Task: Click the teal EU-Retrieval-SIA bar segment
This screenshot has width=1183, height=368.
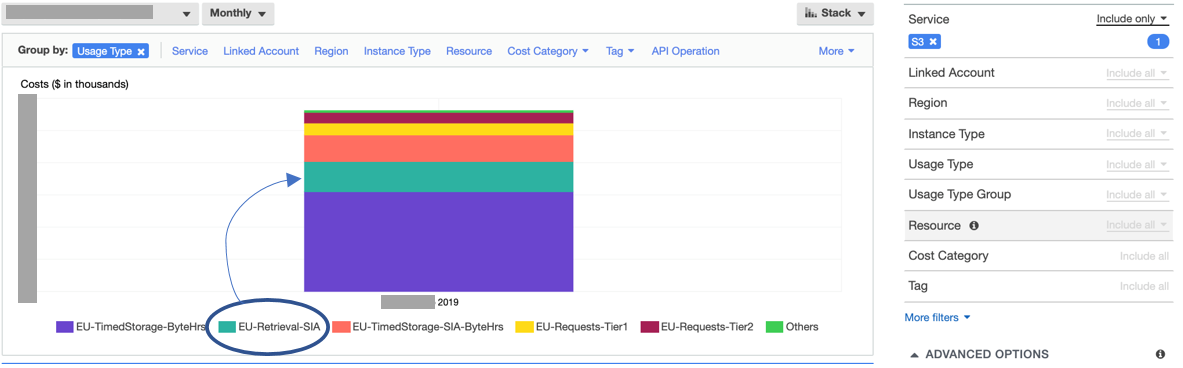Action: pyautogui.click(x=438, y=177)
